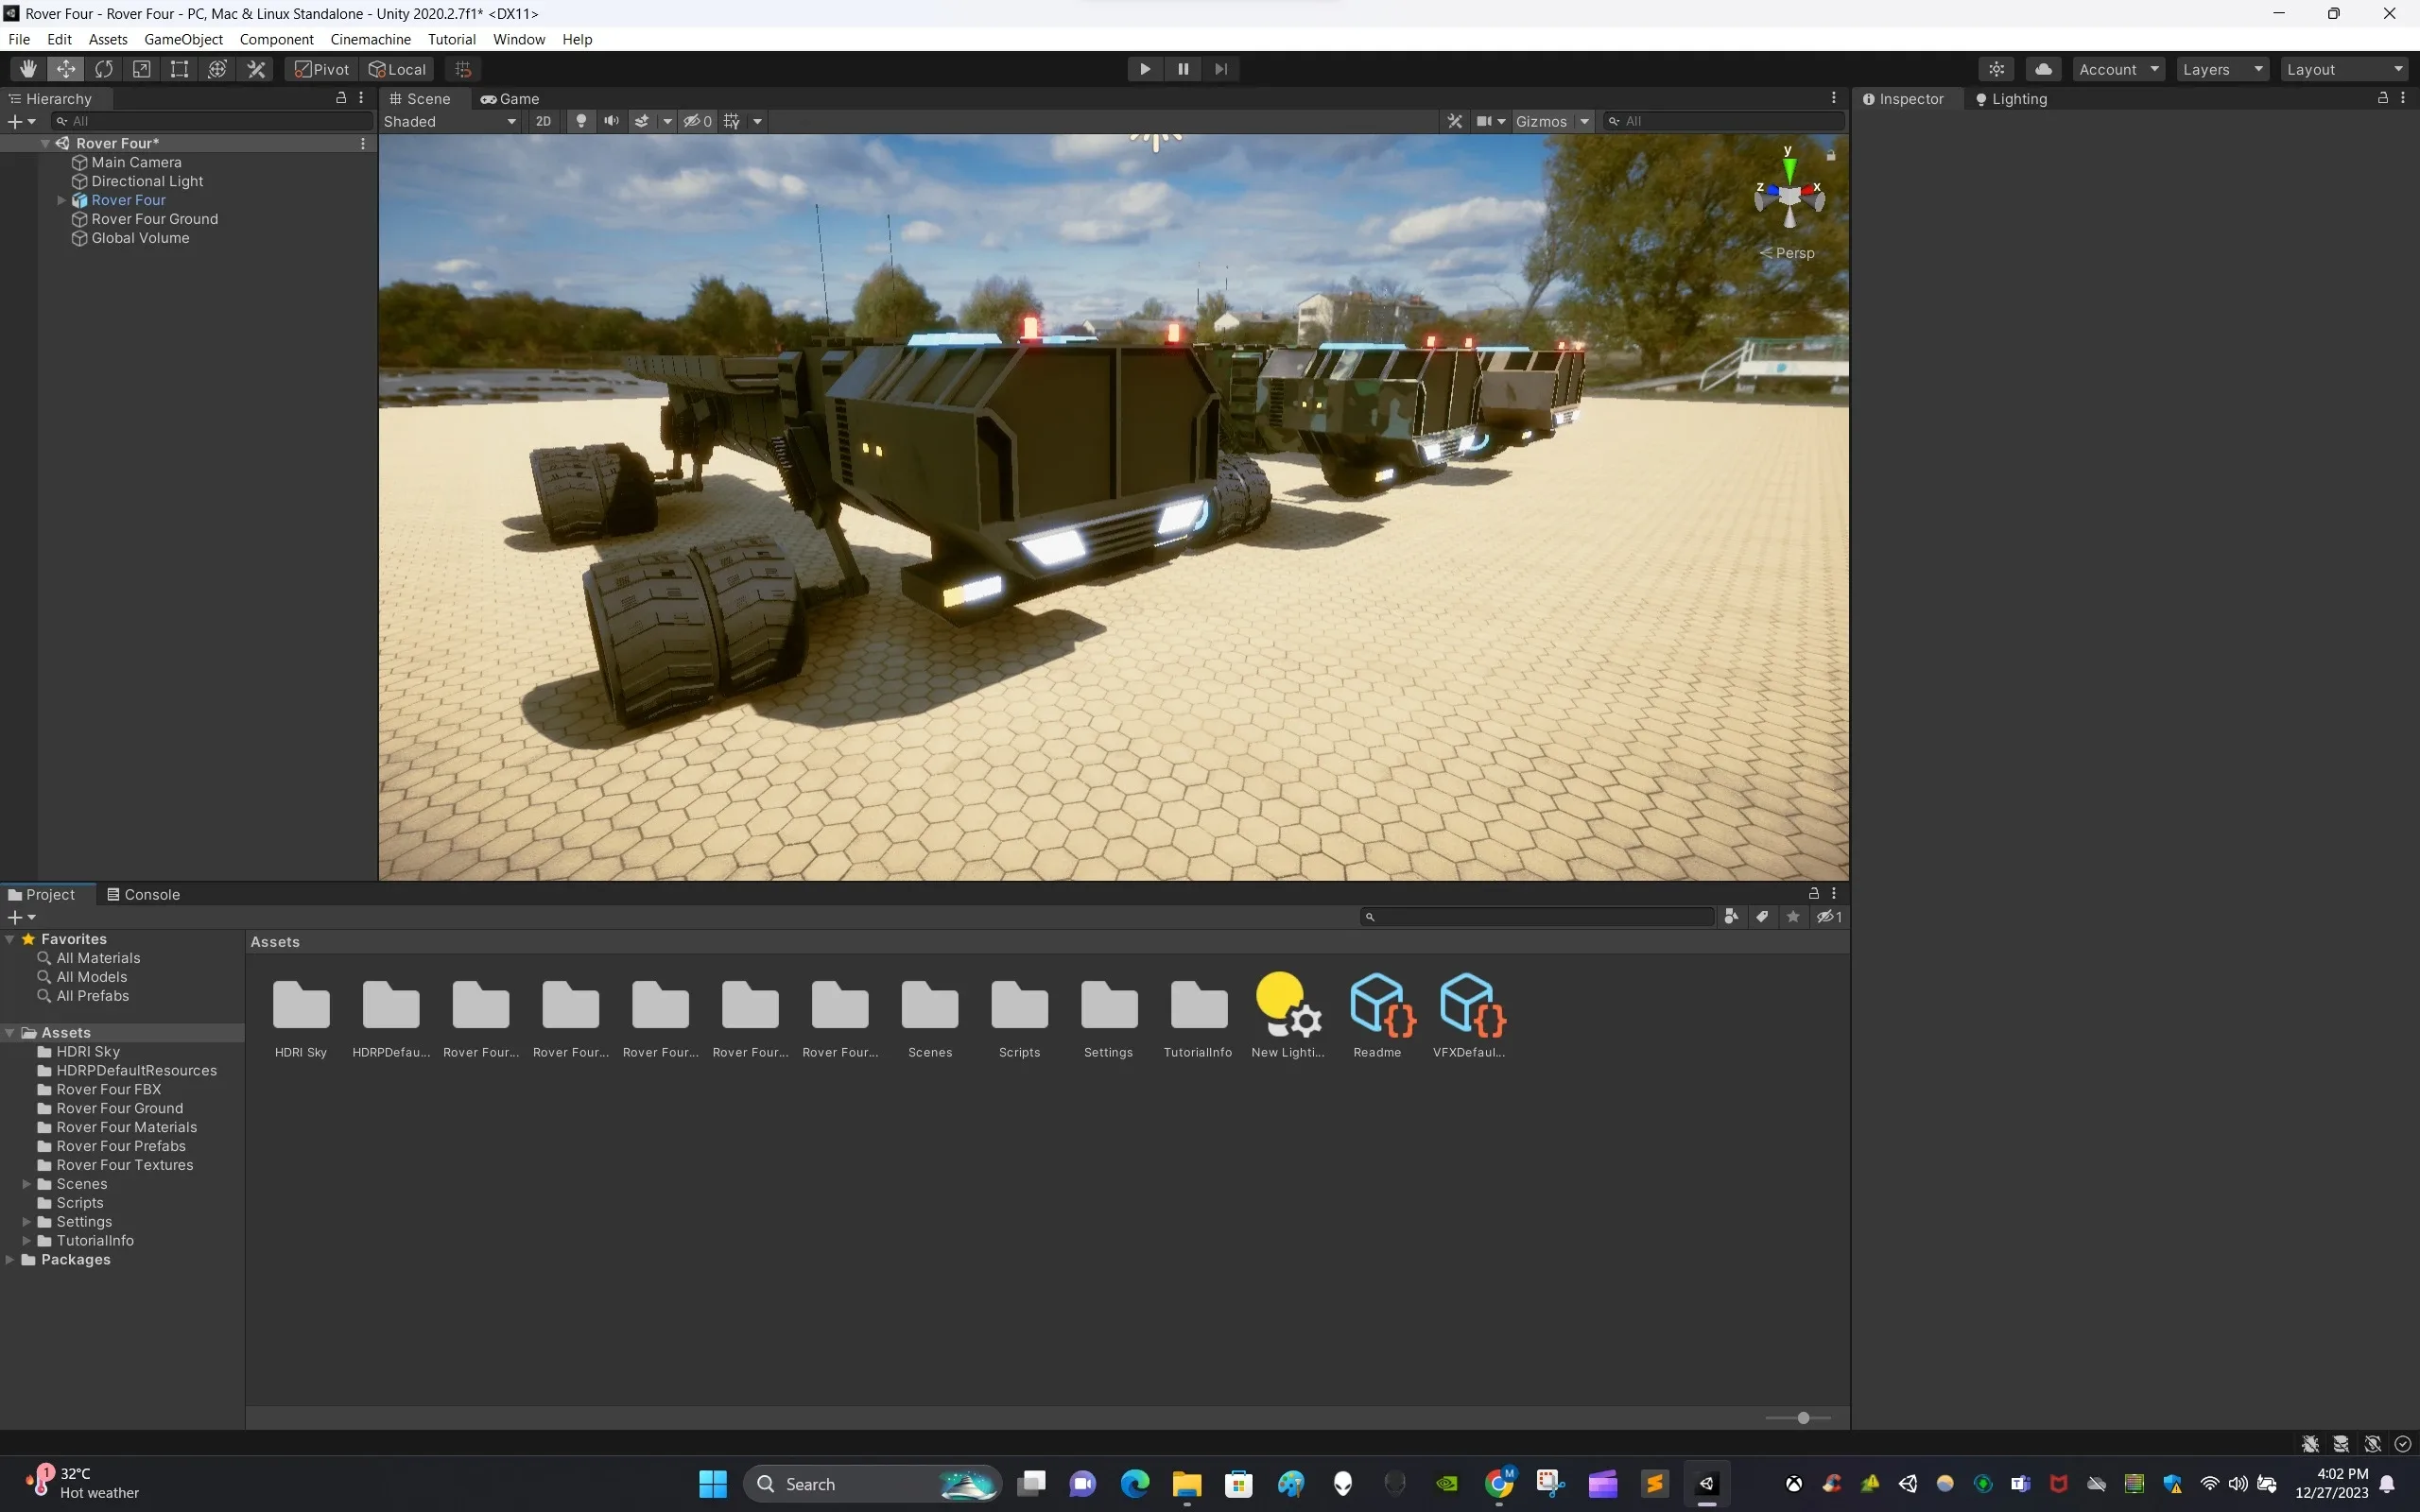Open component editor tools in Scene toolbar

click(1455, 121)
